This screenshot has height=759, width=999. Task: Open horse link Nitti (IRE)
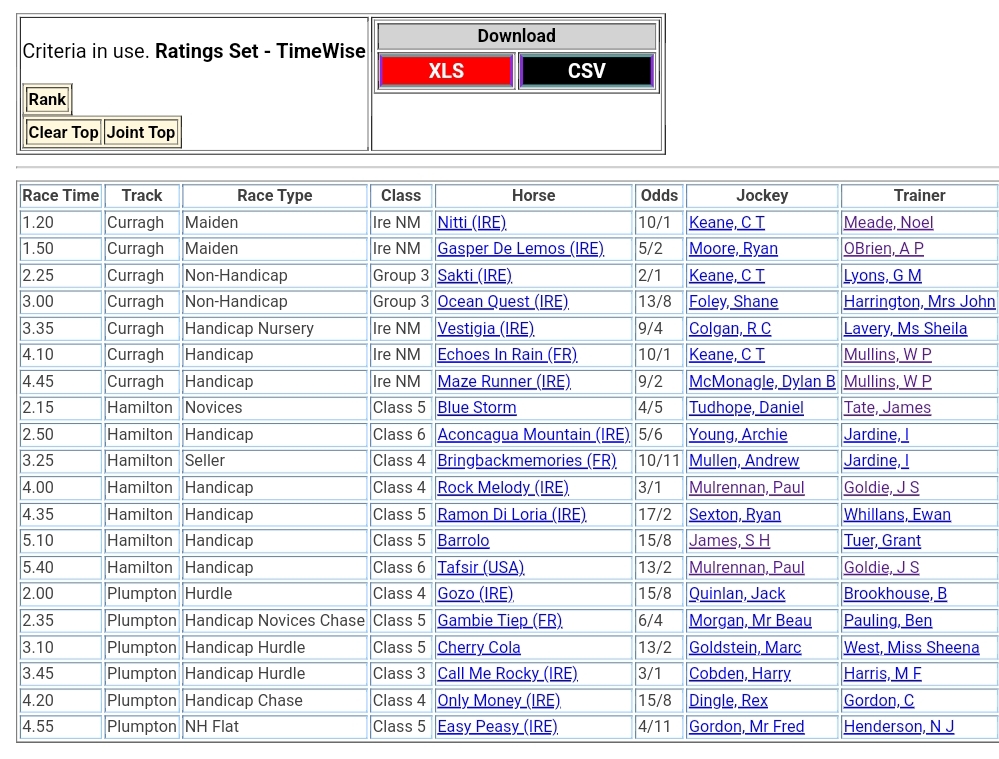point(471,223)
